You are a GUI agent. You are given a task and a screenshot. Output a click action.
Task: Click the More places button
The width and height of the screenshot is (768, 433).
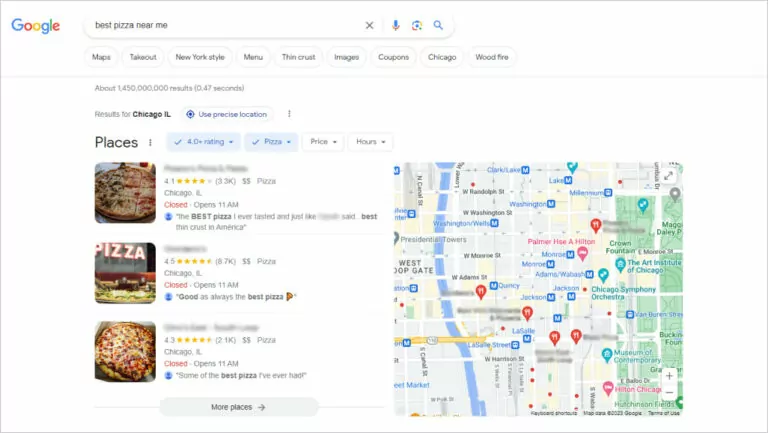tap(238, 407)
